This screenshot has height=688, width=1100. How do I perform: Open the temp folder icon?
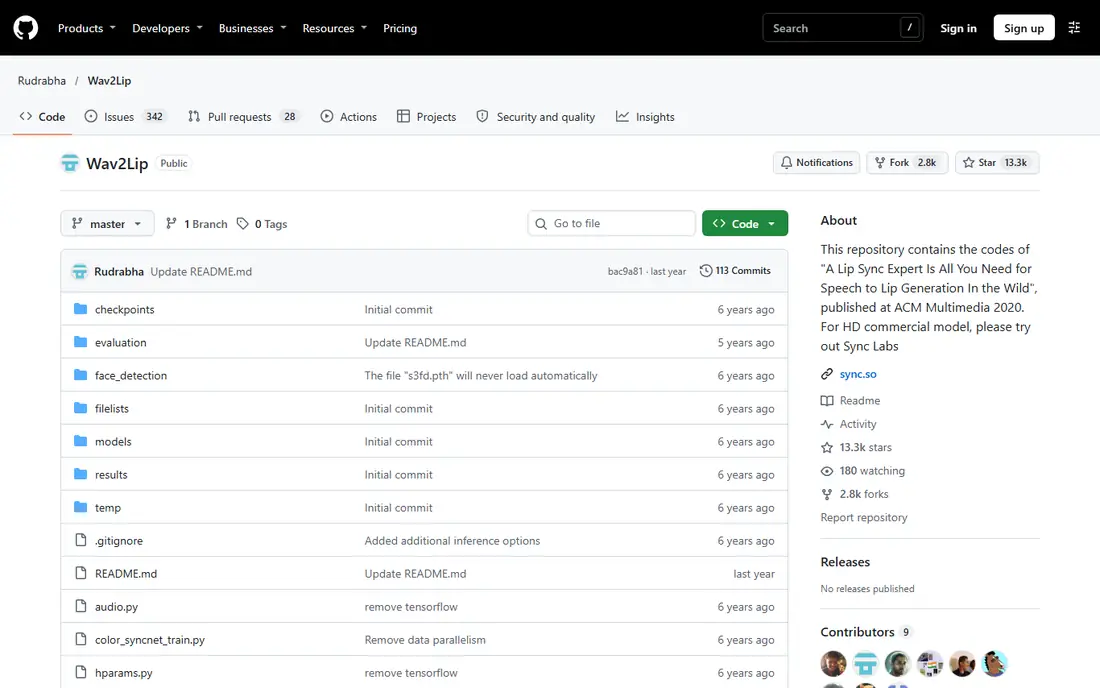pos(81,507)
